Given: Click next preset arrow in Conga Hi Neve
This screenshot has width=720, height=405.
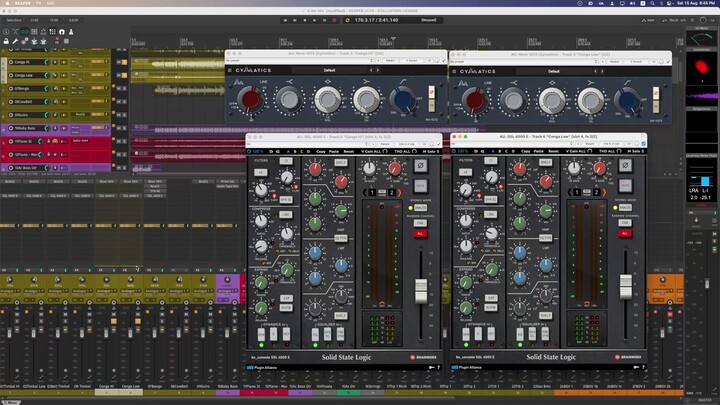Looking at the screenshot, I should 378,70.
